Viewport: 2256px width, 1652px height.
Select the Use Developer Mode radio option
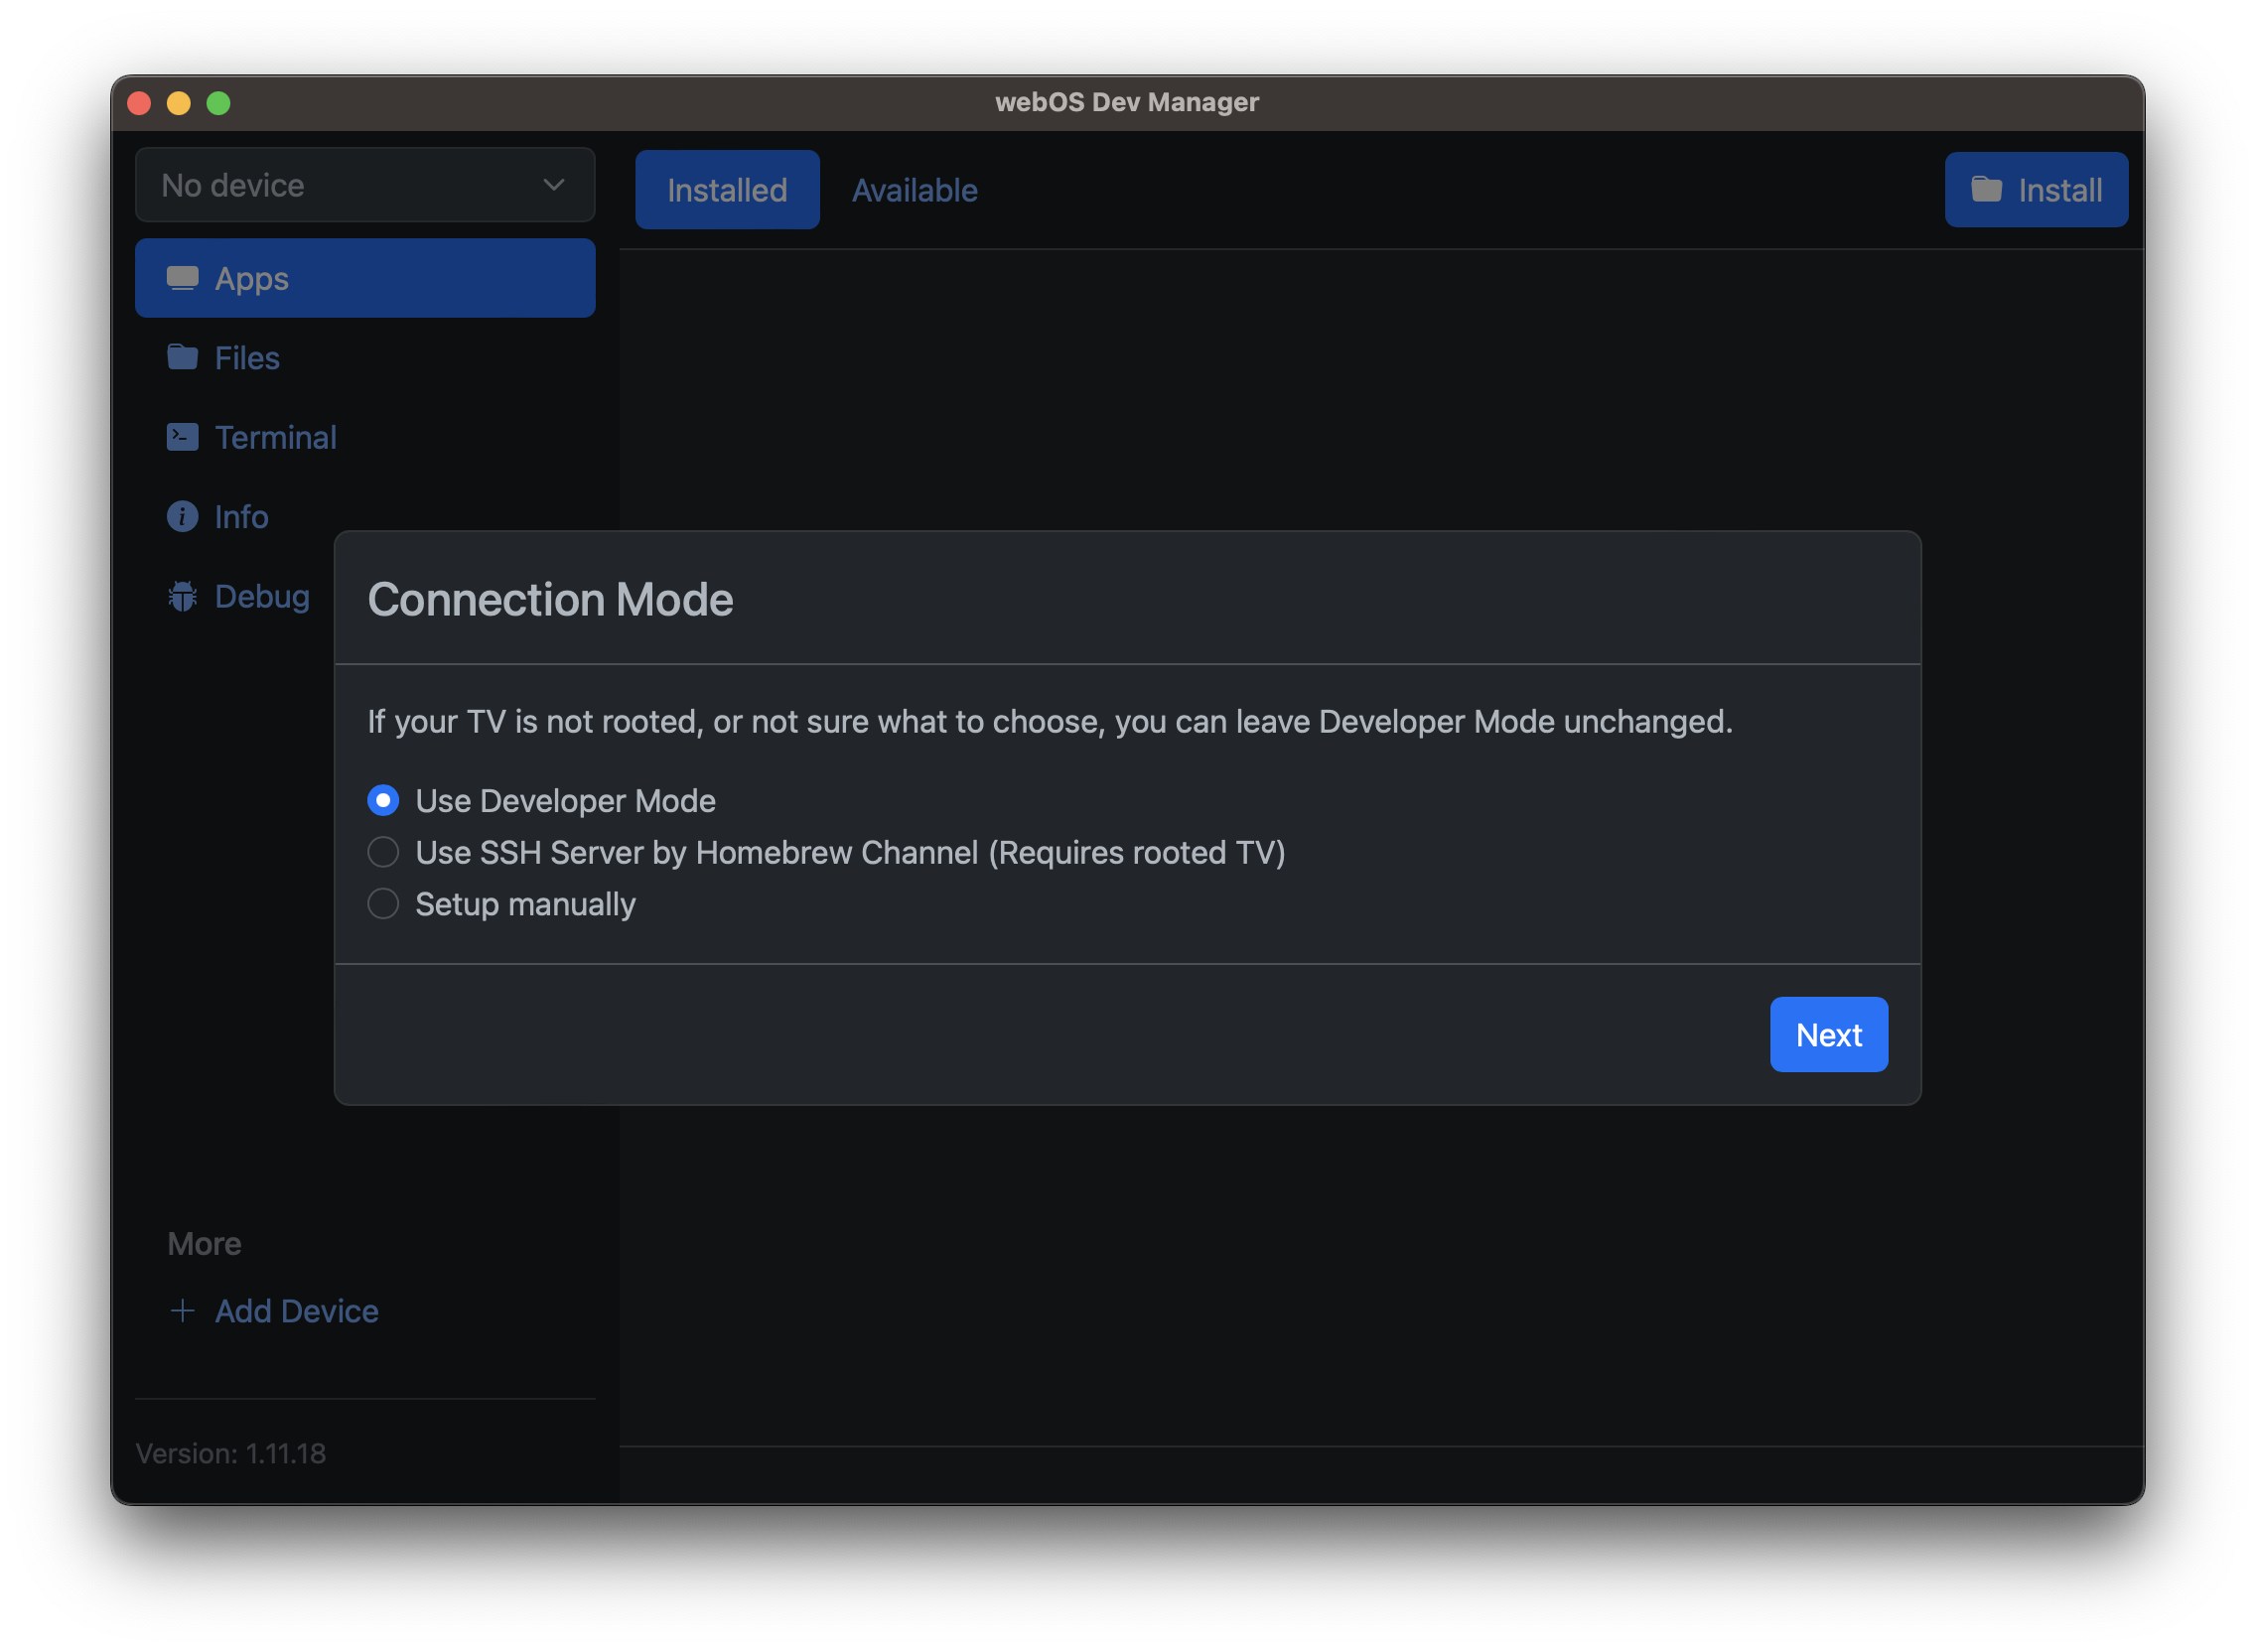click(383, 800)
